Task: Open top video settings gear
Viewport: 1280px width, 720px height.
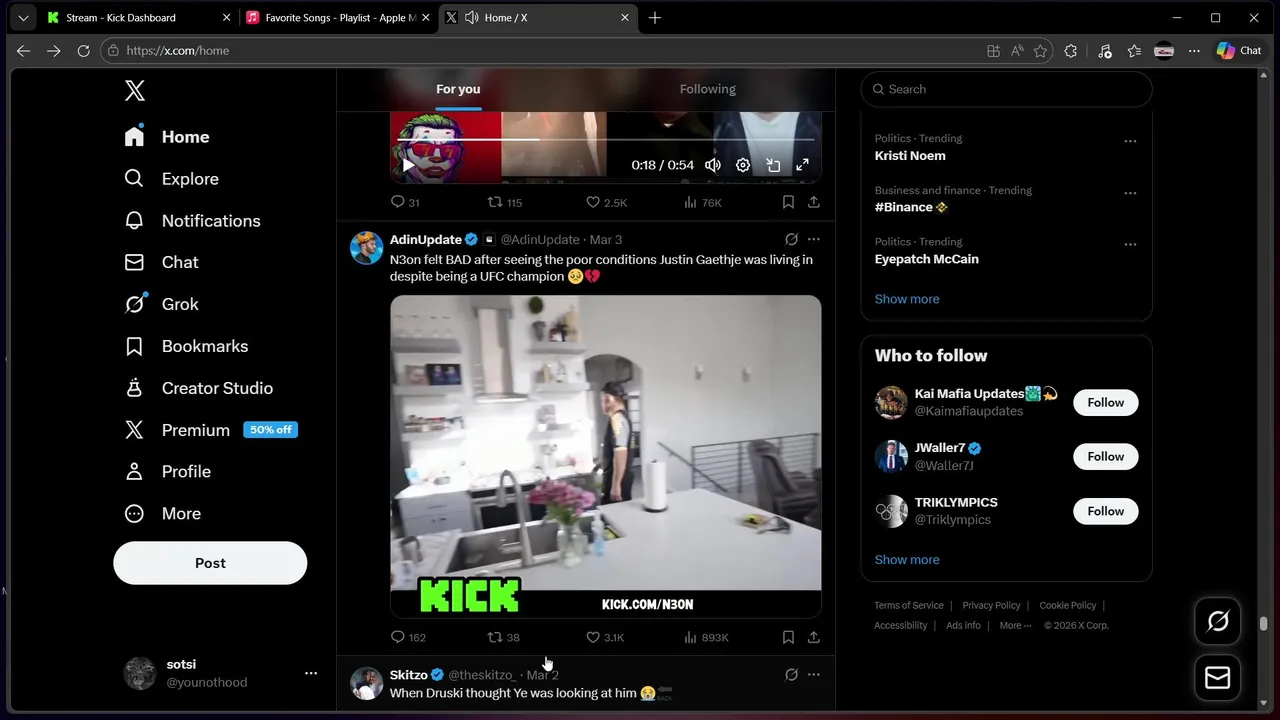Action: coord(743,165)
